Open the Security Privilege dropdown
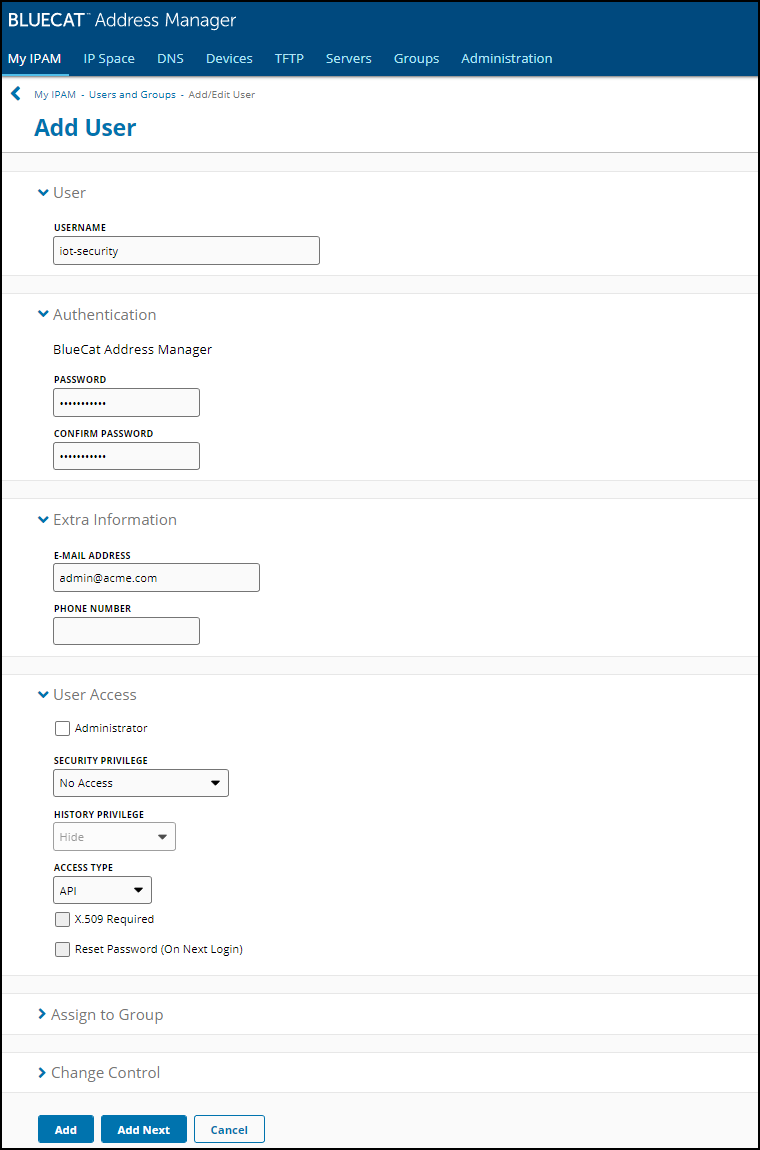The image size is (760, 1150). coord(141,783)
